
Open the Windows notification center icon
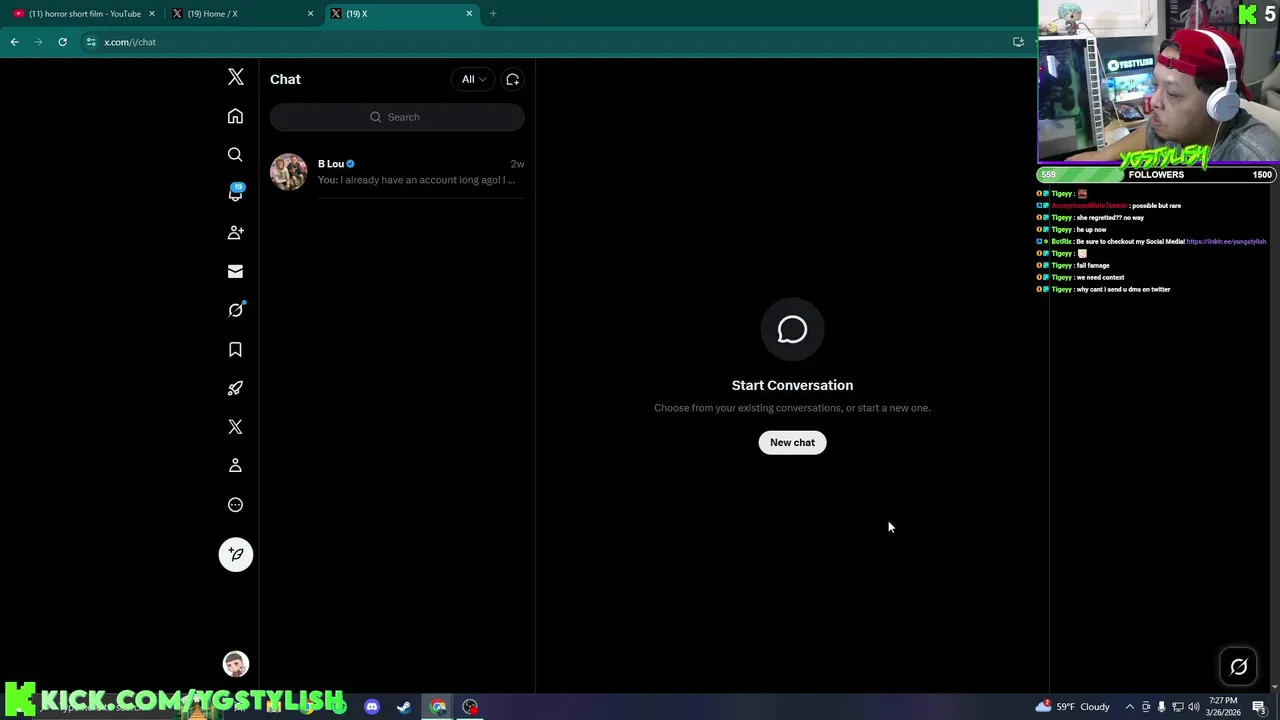(1259, 707)
